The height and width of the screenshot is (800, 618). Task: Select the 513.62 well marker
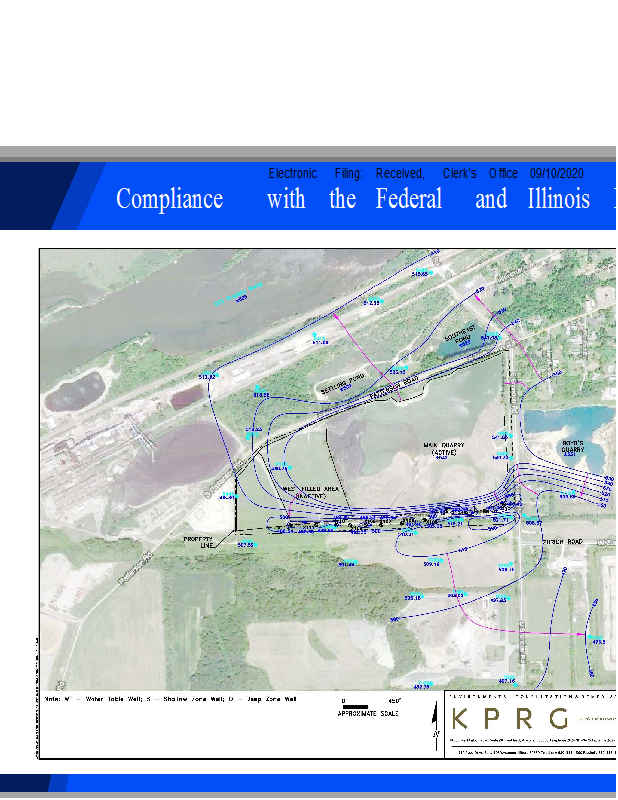208,376
